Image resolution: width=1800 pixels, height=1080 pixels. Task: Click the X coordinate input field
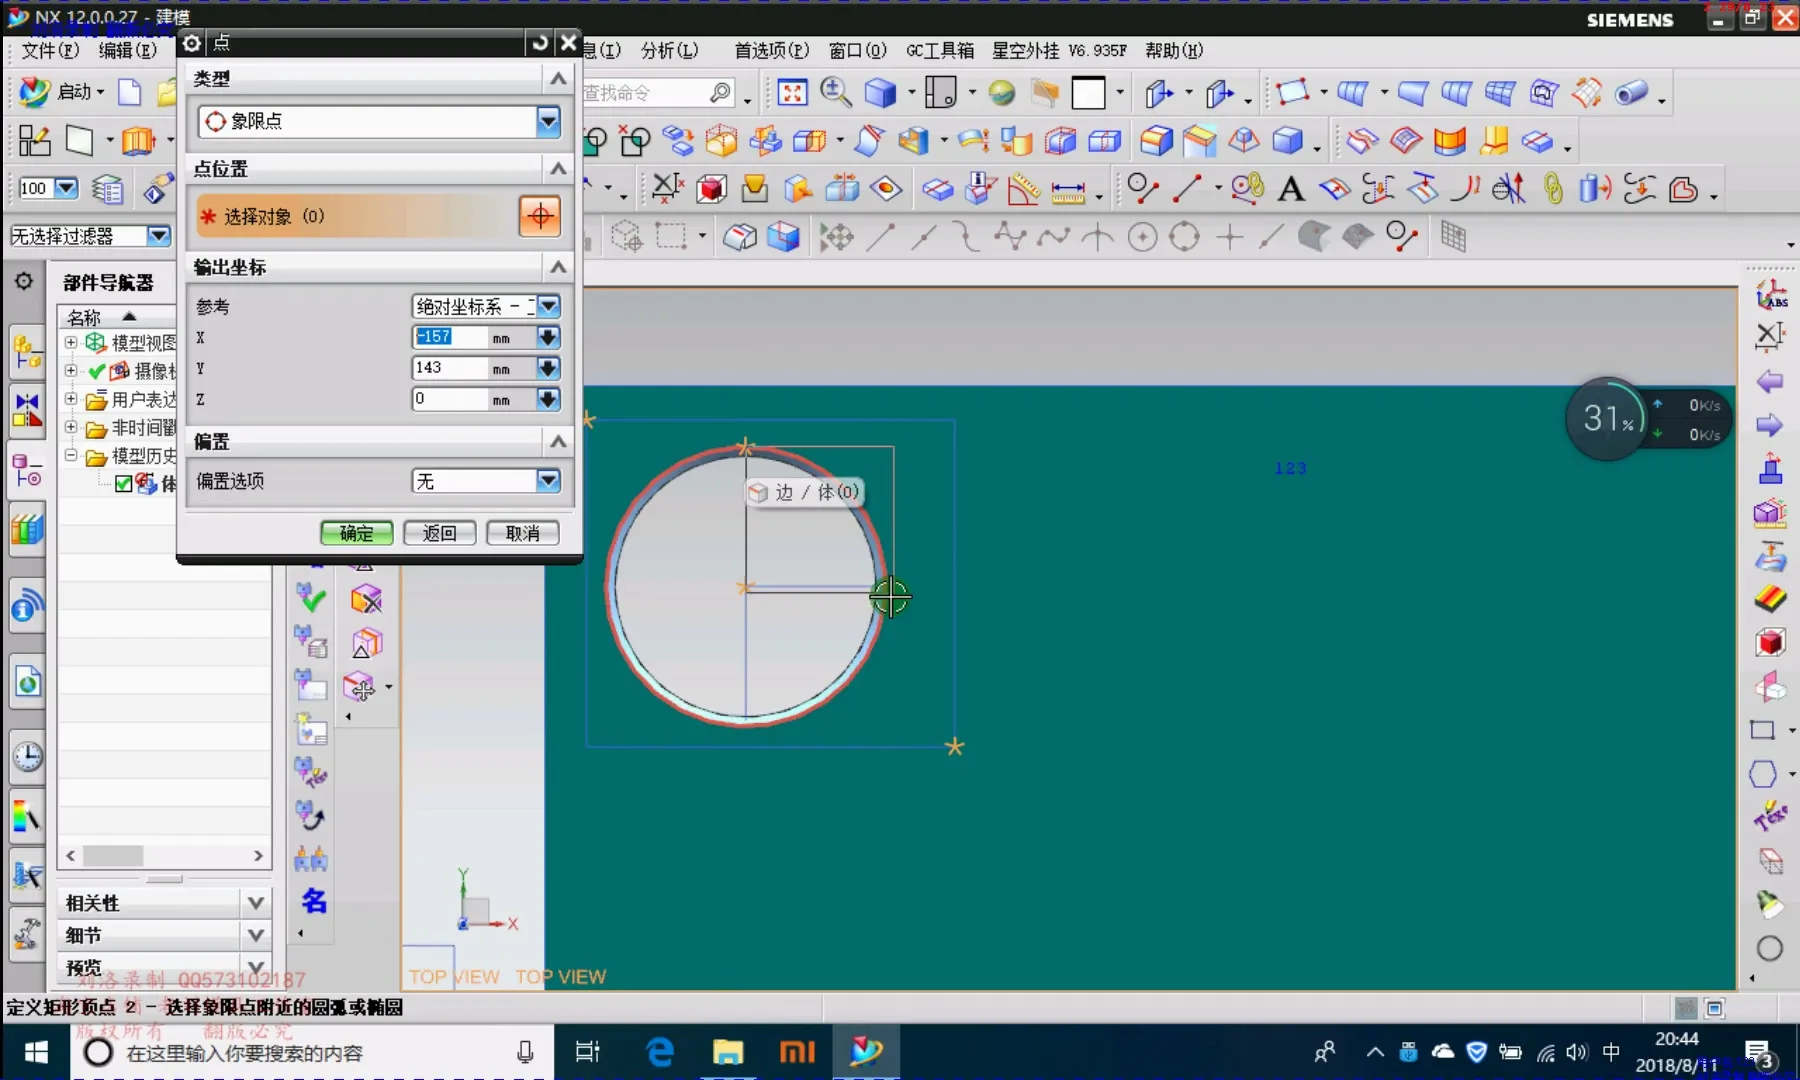point(450,337)
